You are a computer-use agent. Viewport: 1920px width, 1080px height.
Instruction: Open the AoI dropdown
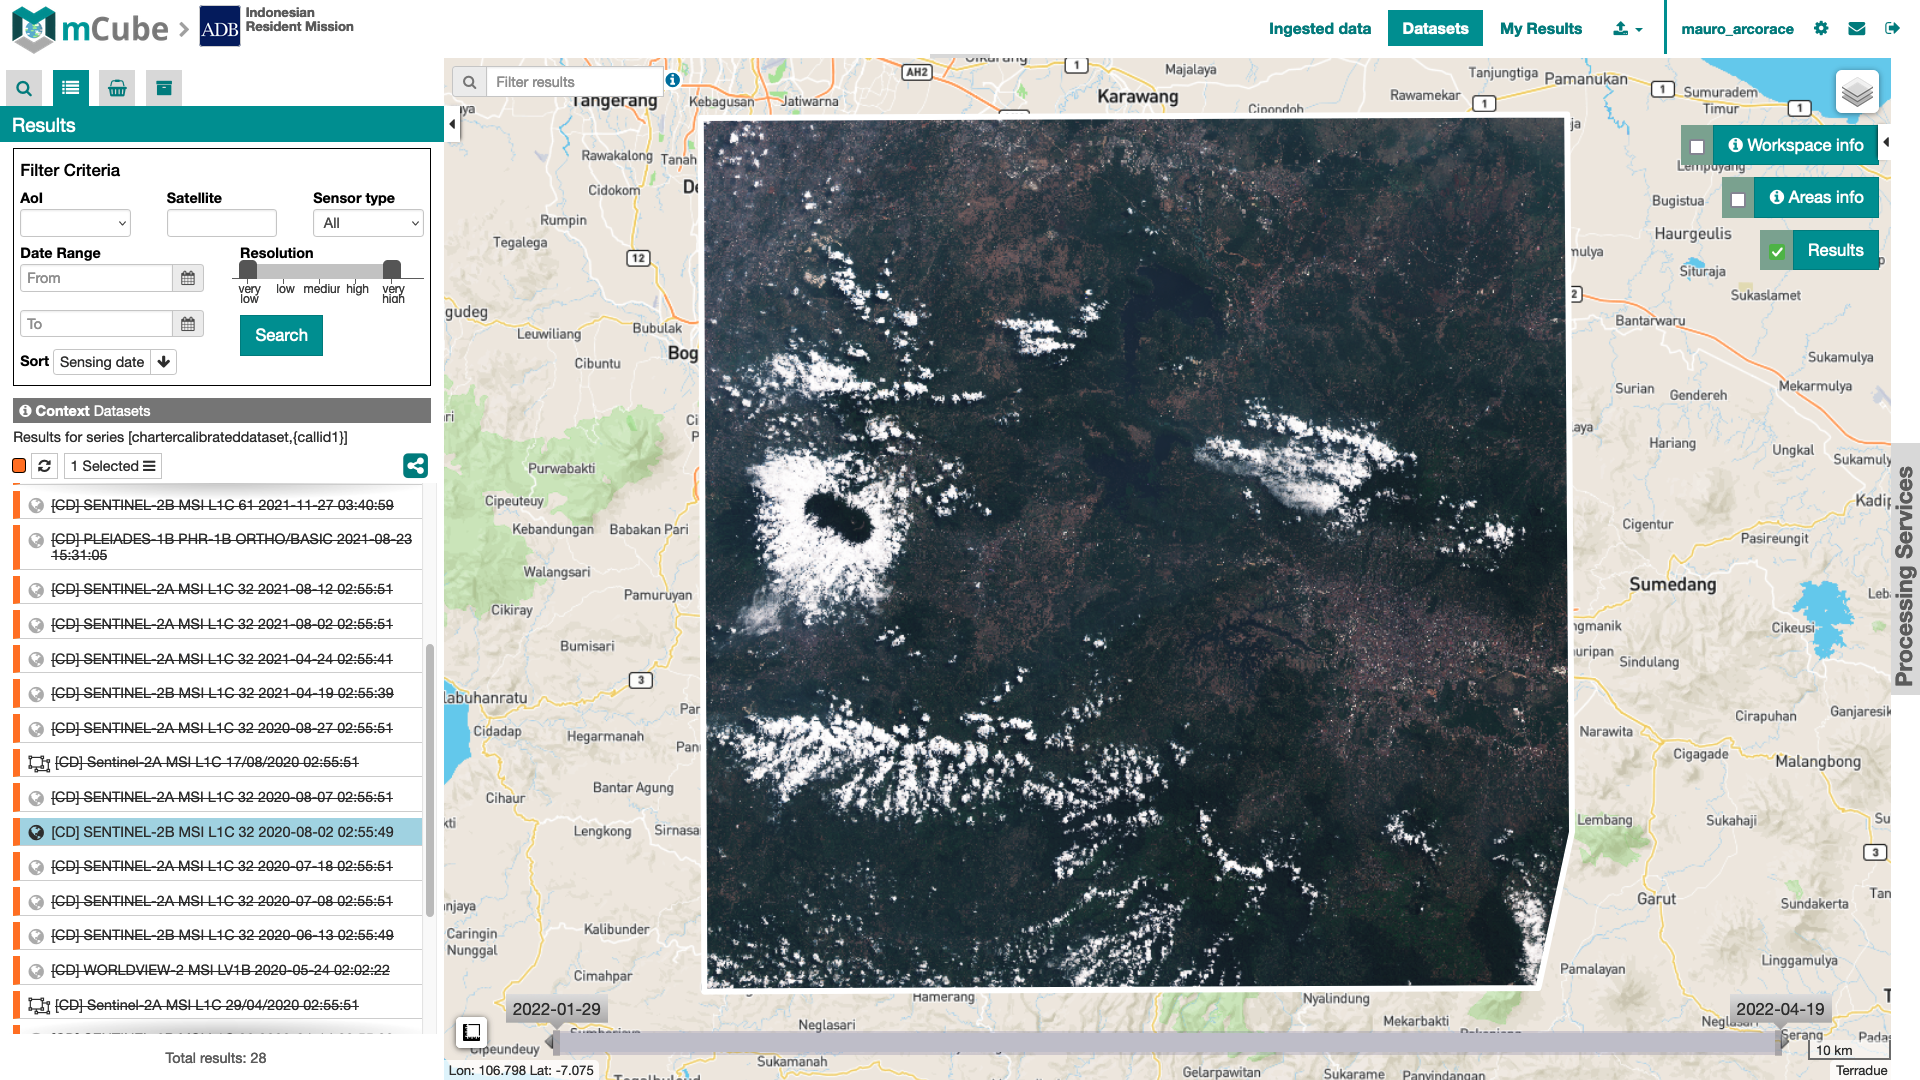click(x=75, y=223)
